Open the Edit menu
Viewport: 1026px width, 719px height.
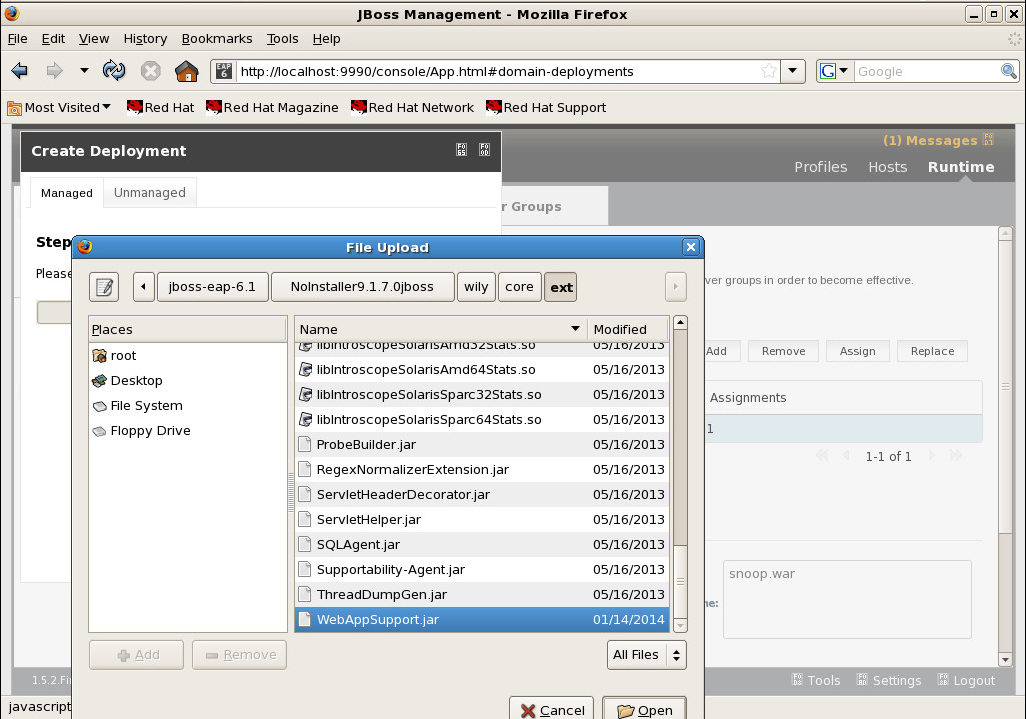click(x=53, y=39)
